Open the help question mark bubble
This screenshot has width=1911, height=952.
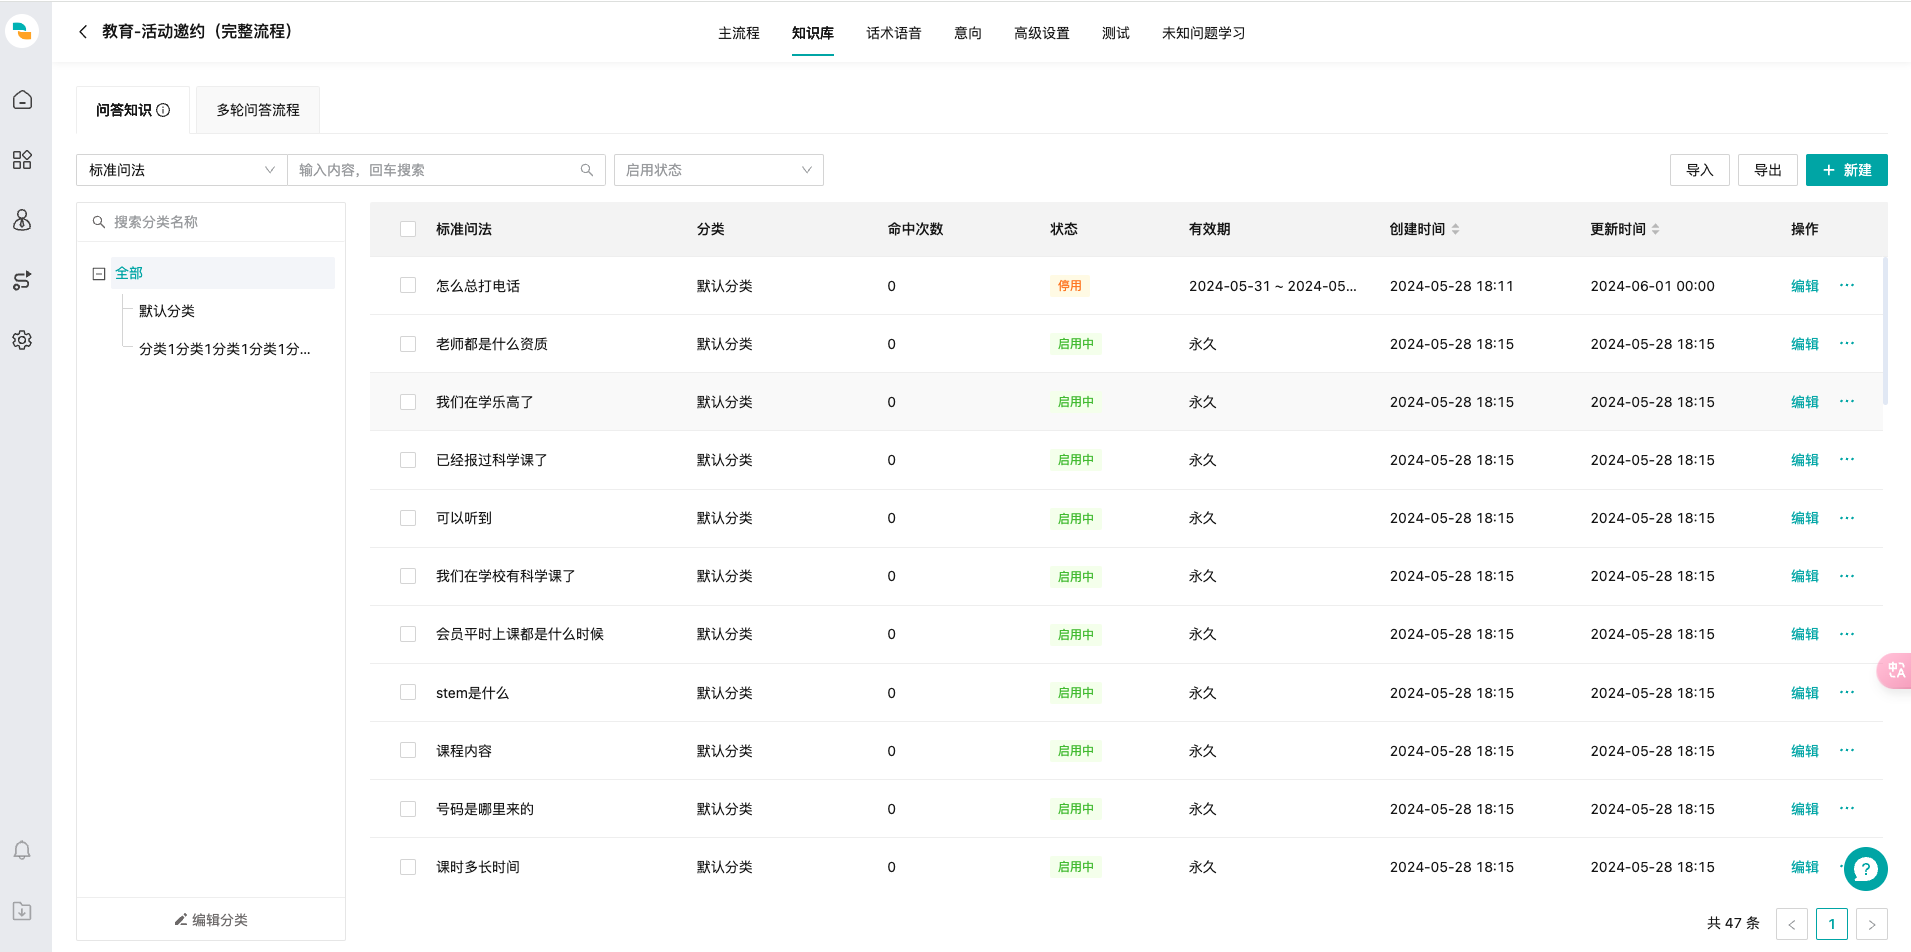1865,869
